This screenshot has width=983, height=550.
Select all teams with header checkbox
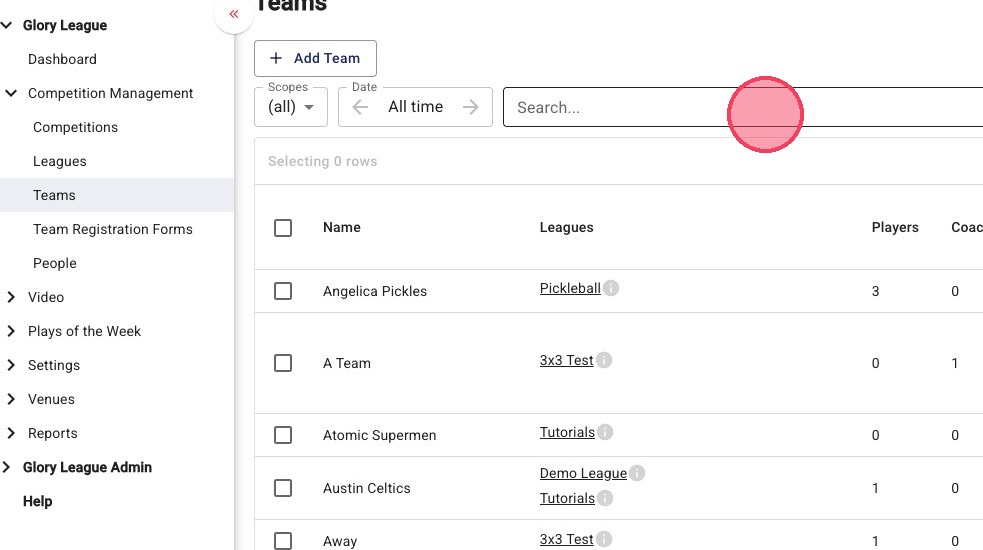pyautogui.click(x=283, y=228)
